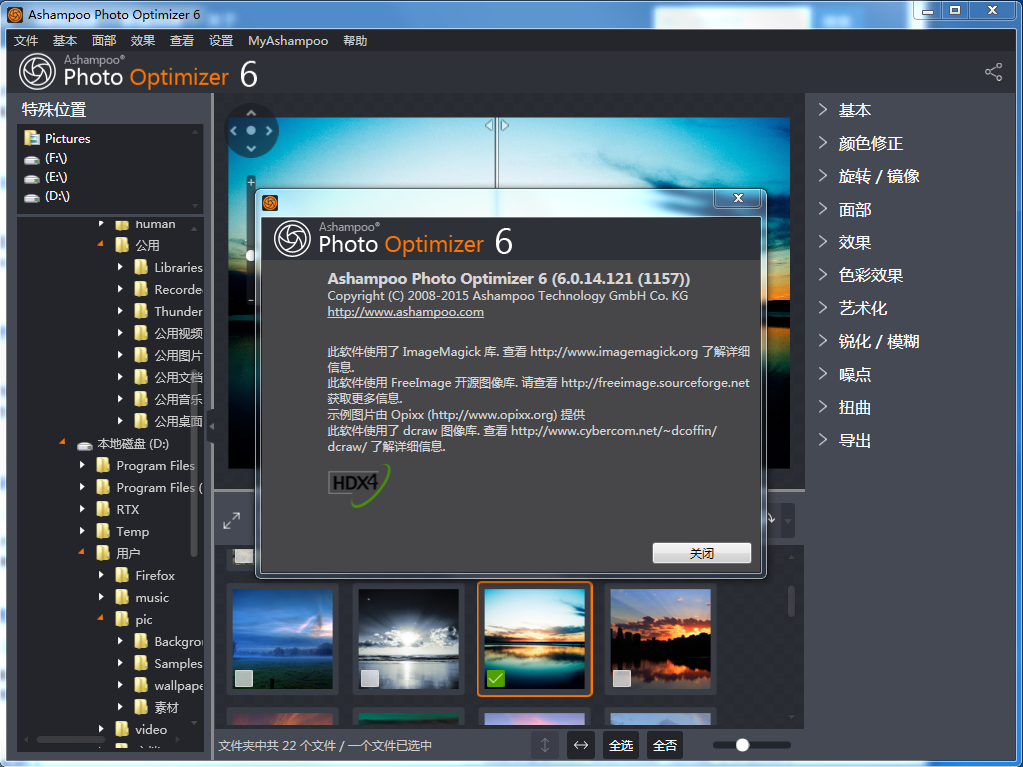Click the zoom-in plus icon on preview
The image size is (1023, 767).
point(251,183)
